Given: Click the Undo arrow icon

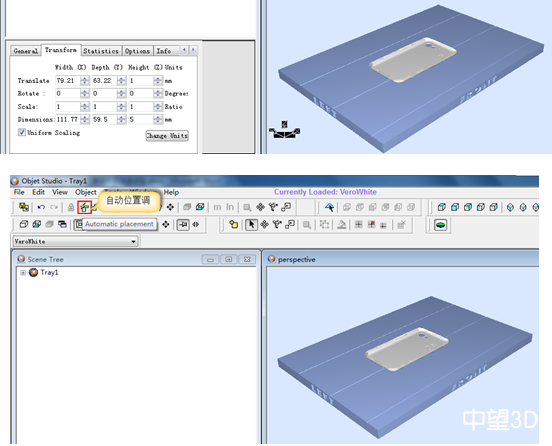Looking at the screenshot, I should click(x=41, y=207).
